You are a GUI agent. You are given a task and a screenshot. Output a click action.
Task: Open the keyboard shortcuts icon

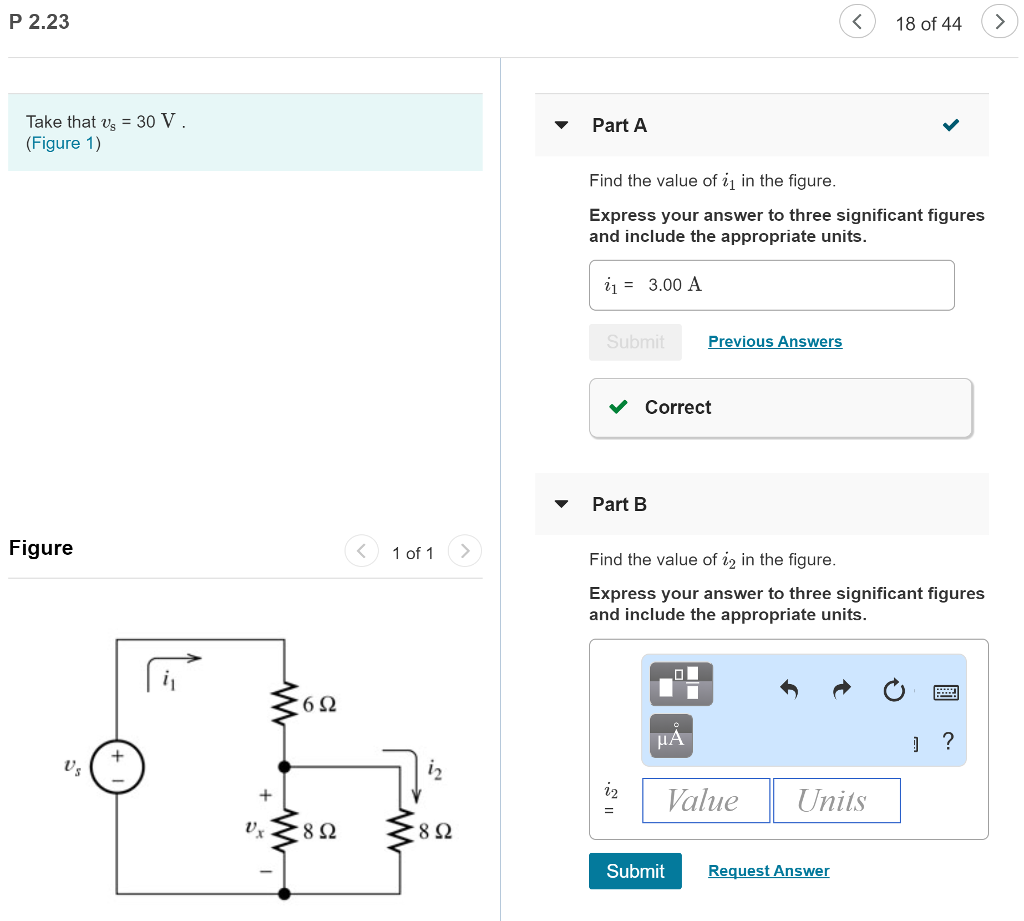click(x=945, y=691)
